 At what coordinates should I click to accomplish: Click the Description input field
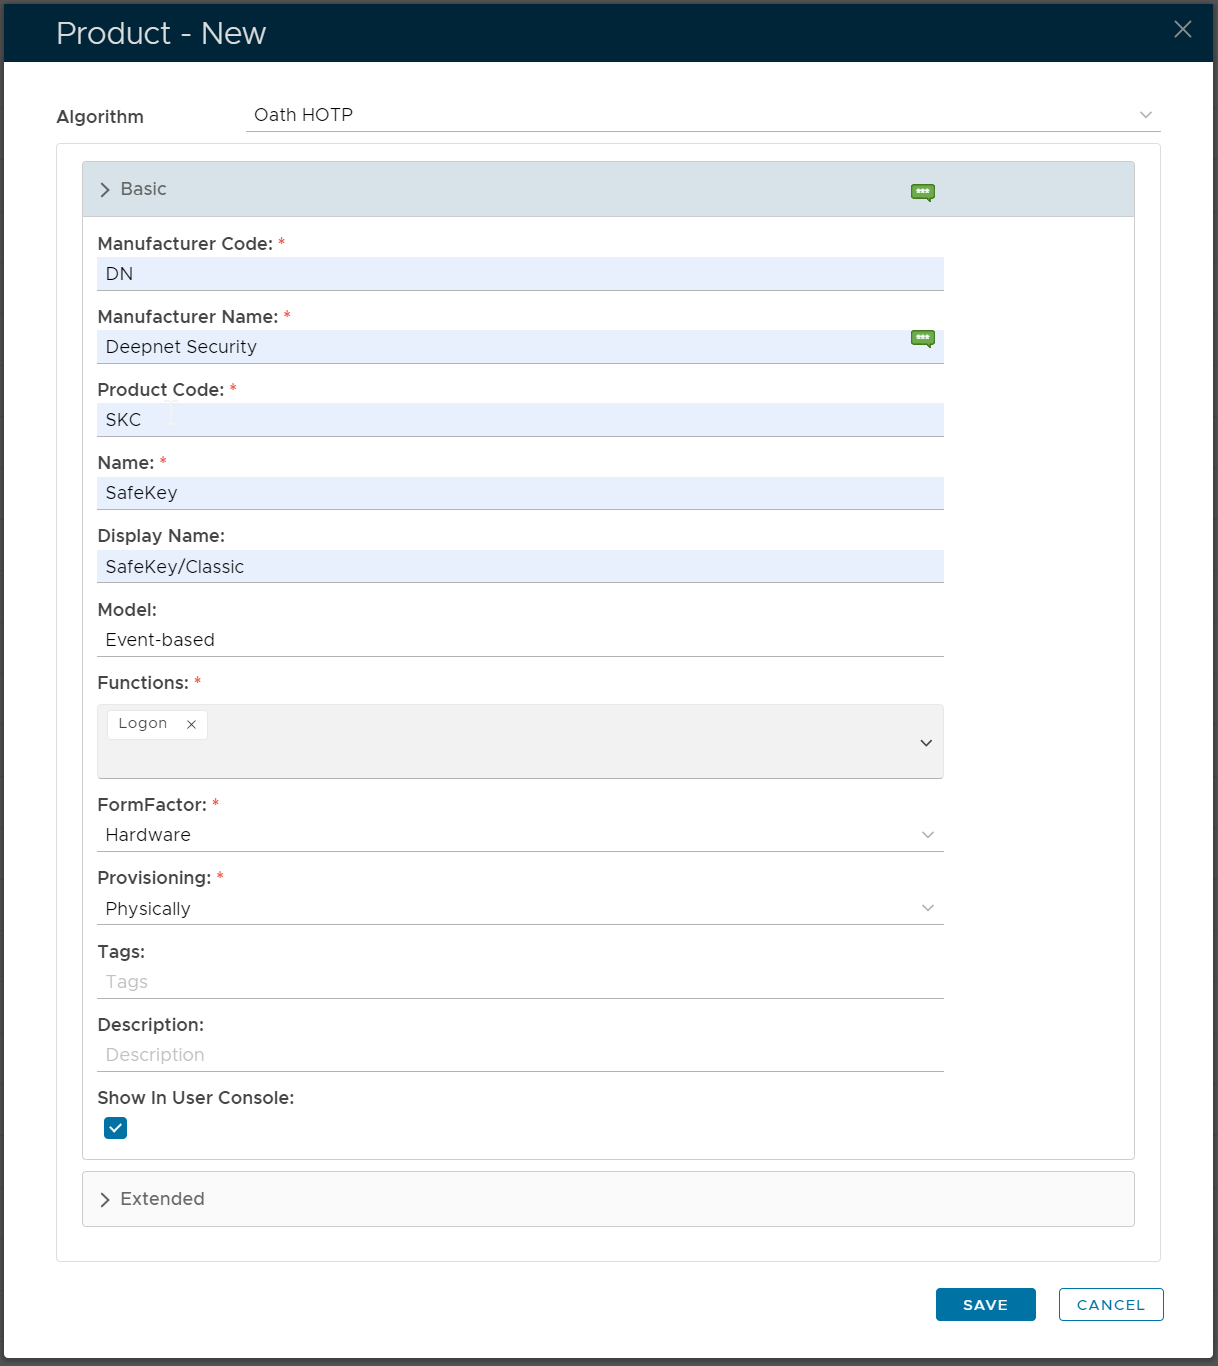pyautogui.click(x=520, y=1055)
